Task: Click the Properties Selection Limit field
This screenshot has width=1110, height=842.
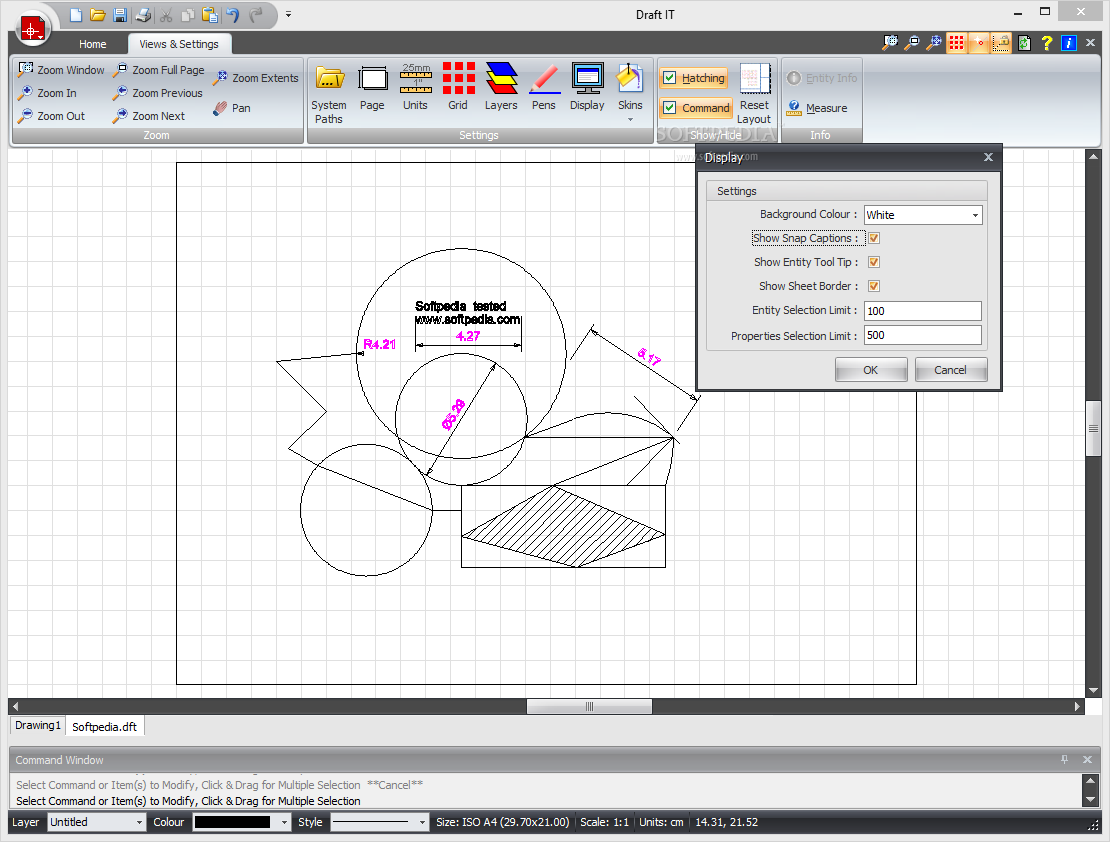Action: (922, 335)
